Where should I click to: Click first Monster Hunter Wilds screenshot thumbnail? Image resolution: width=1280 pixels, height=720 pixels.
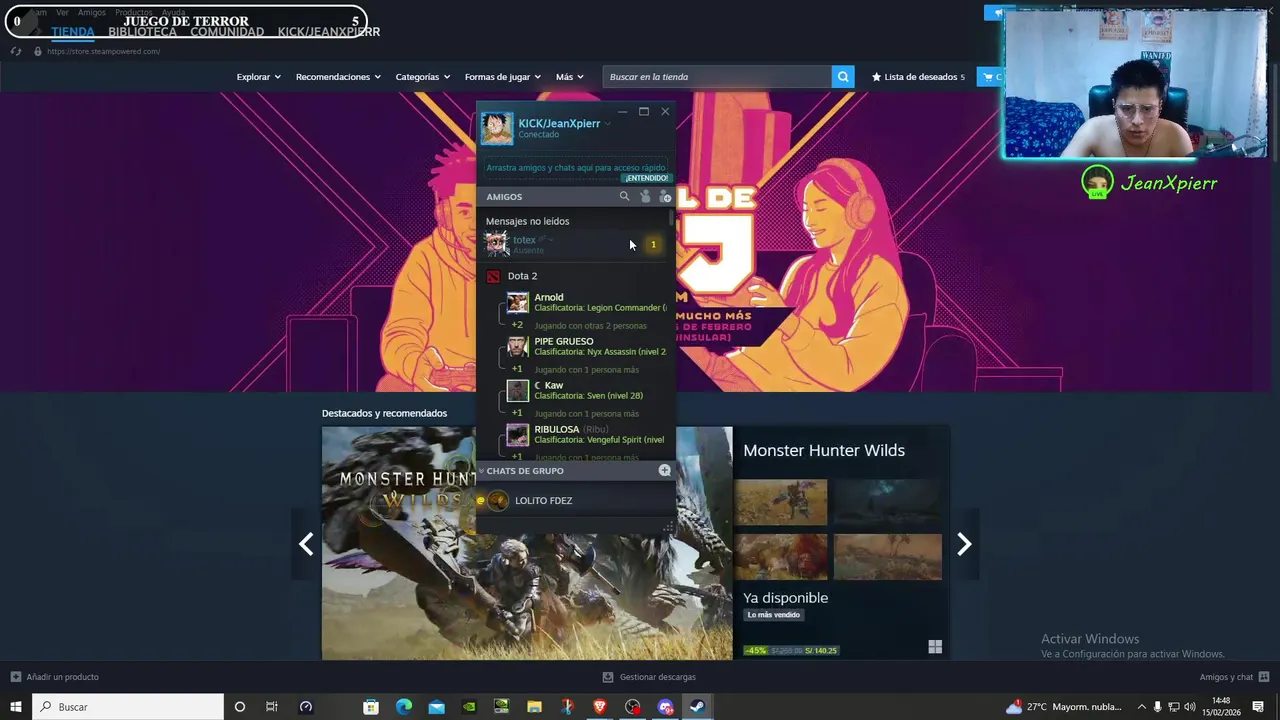coord(781,502)
